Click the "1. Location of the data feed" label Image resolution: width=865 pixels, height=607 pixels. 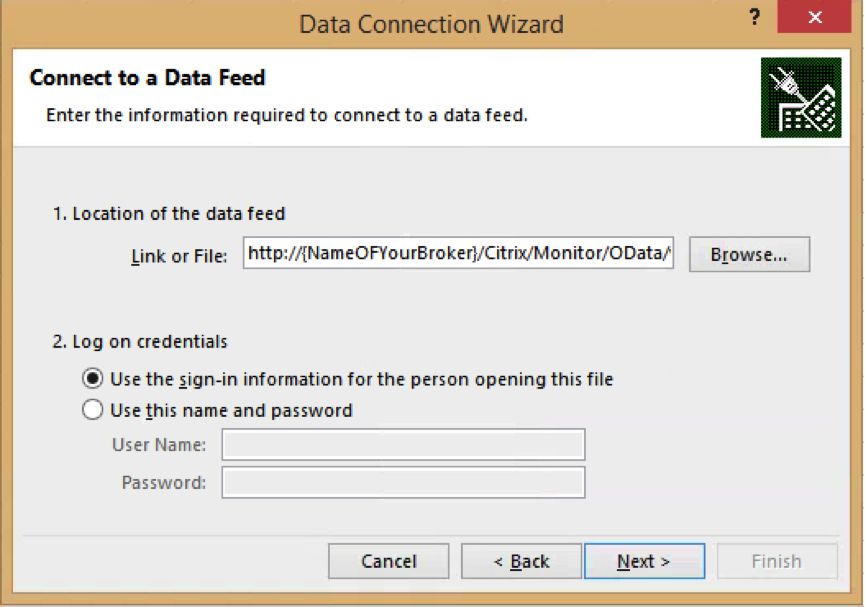[168, 213]
